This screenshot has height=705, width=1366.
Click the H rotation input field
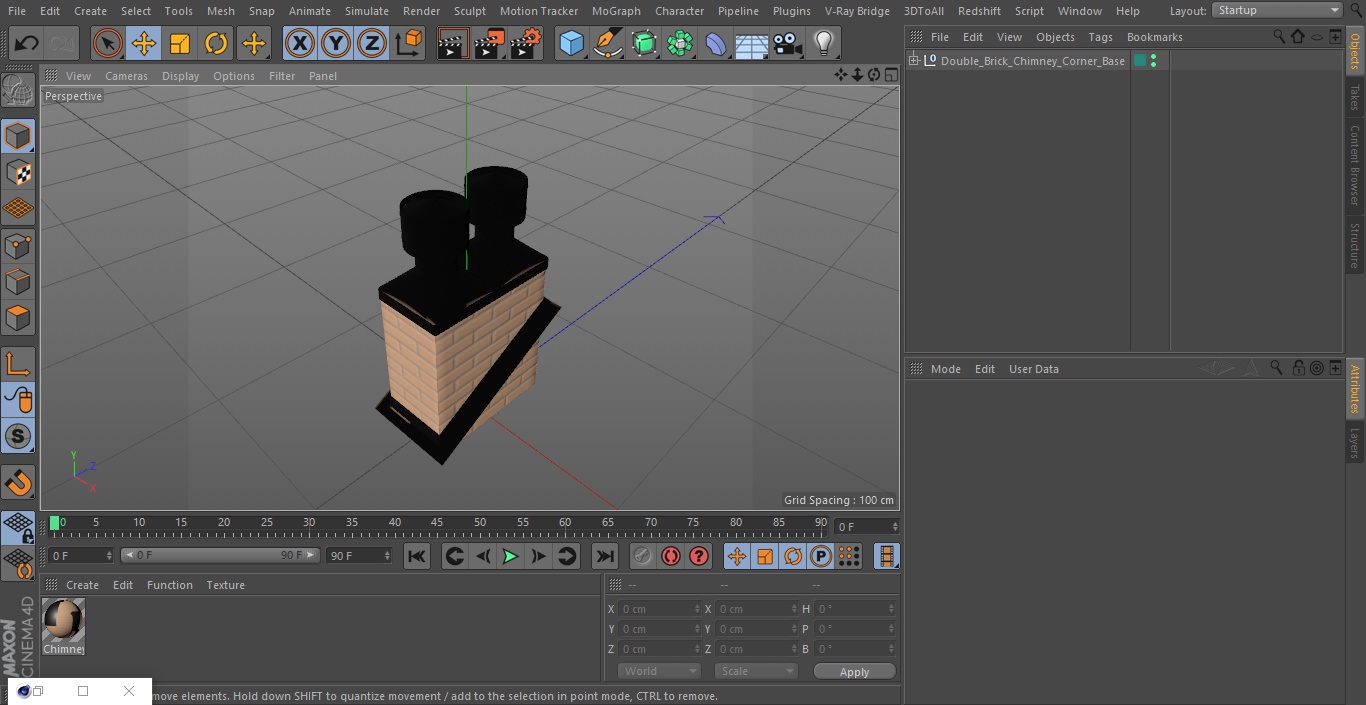(x=855, y=609)
